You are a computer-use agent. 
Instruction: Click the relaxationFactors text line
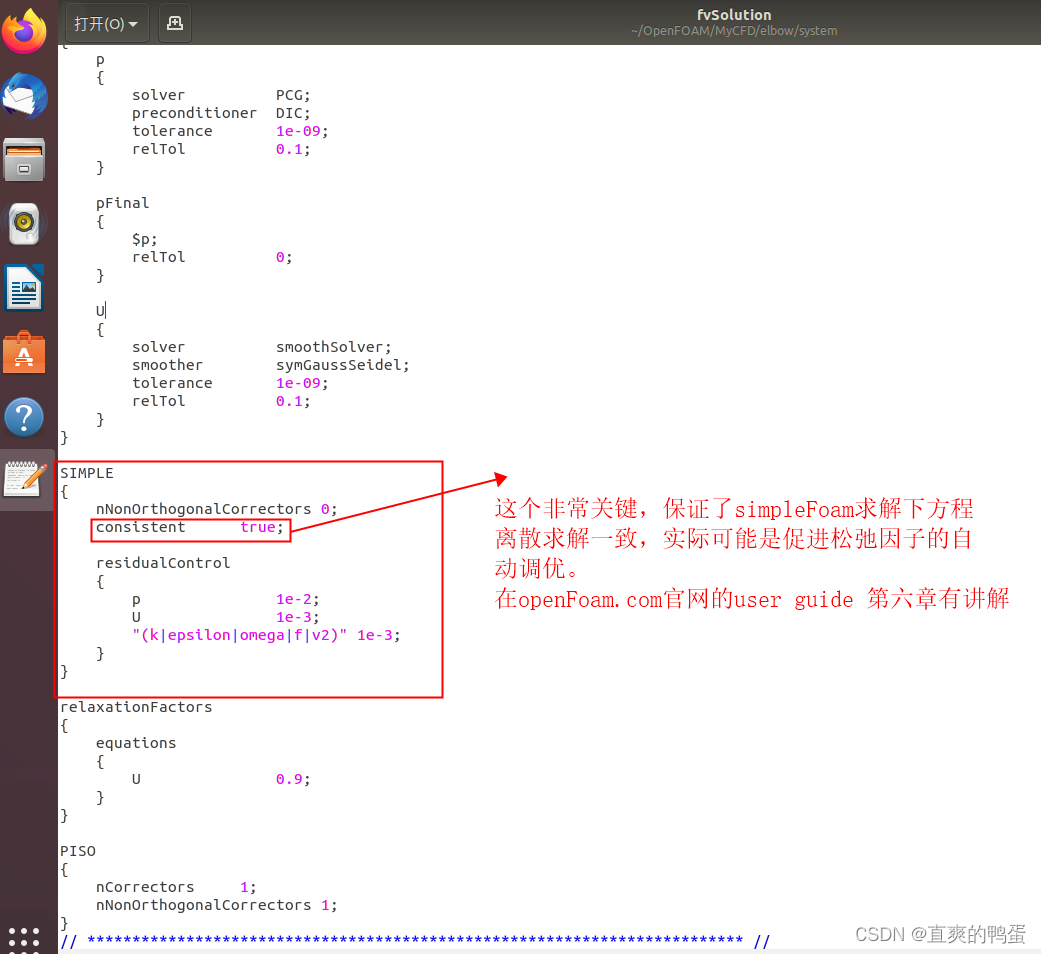[135, 707]
